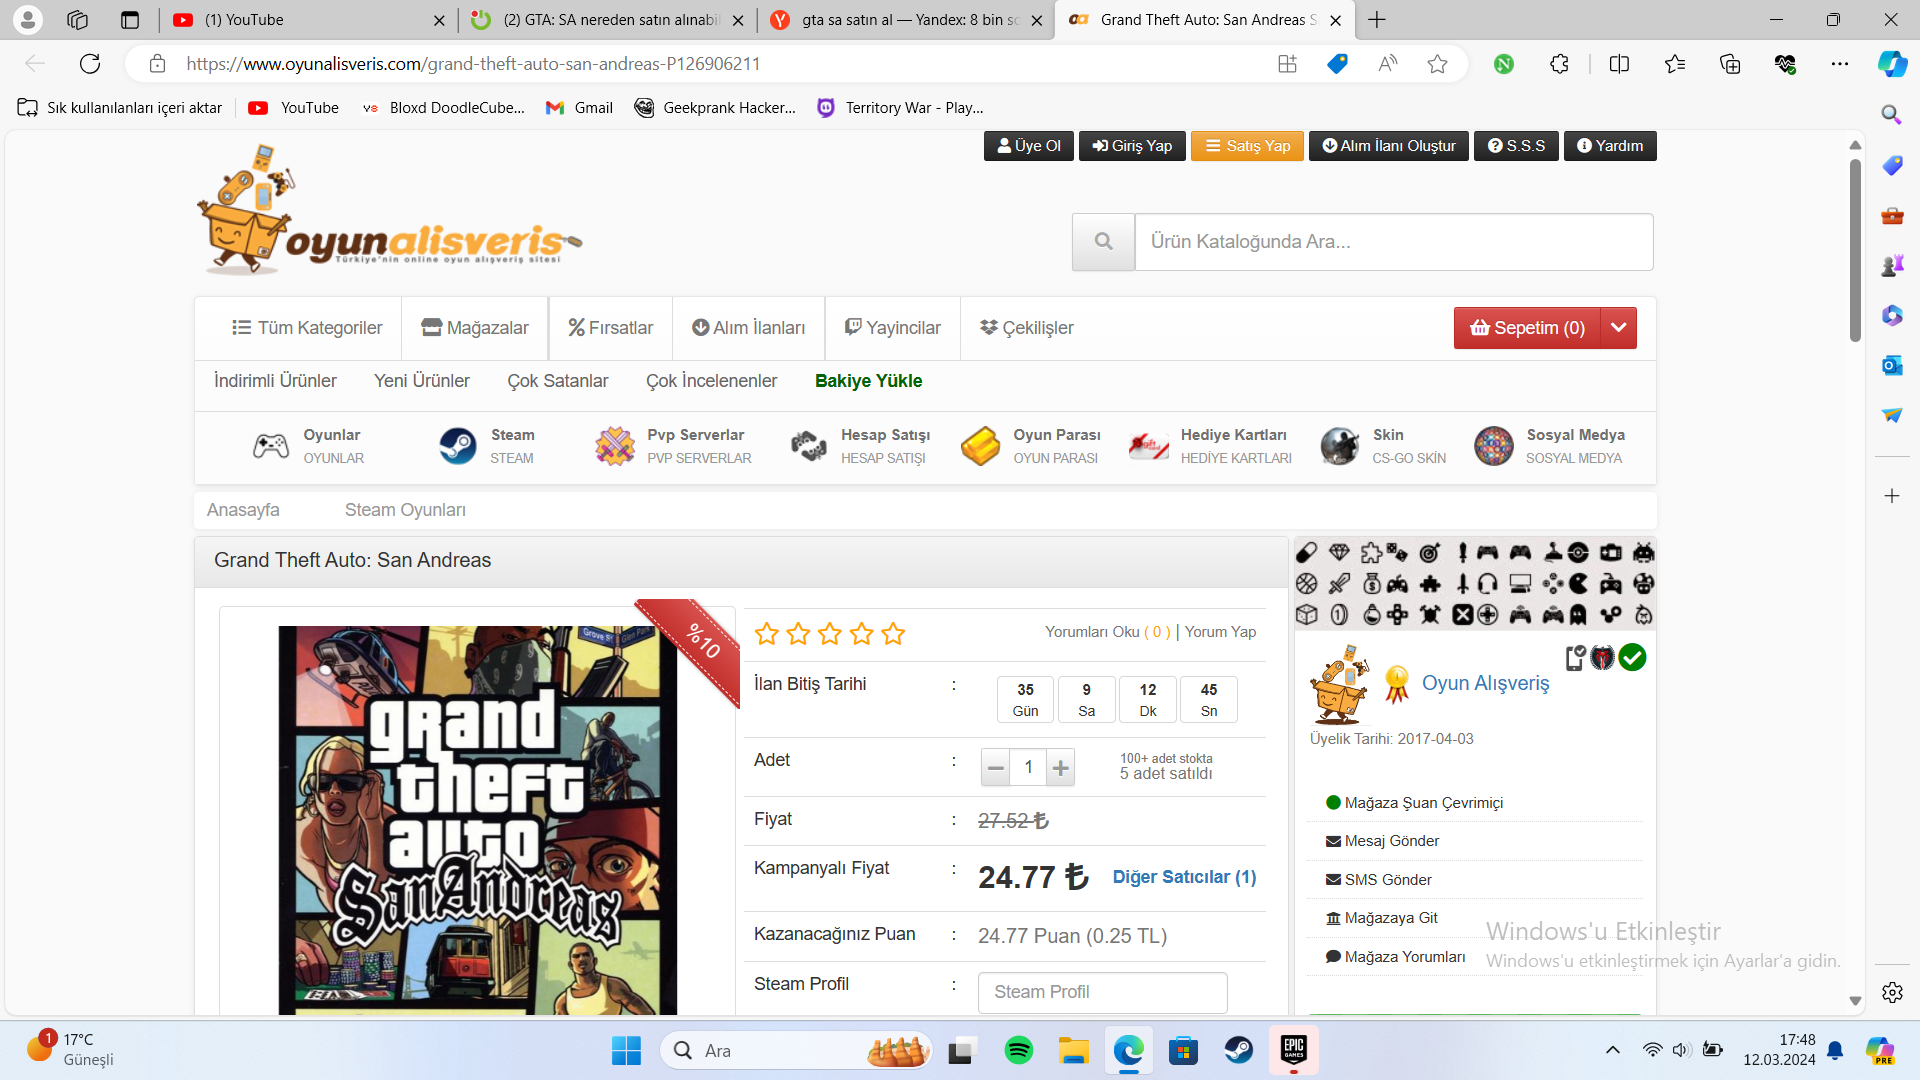The width and height of the screenshot is (1920, 1080).
Task: Expand the browser Settings and more menu
Action: pyautogui.click(x=1839, y=64)
